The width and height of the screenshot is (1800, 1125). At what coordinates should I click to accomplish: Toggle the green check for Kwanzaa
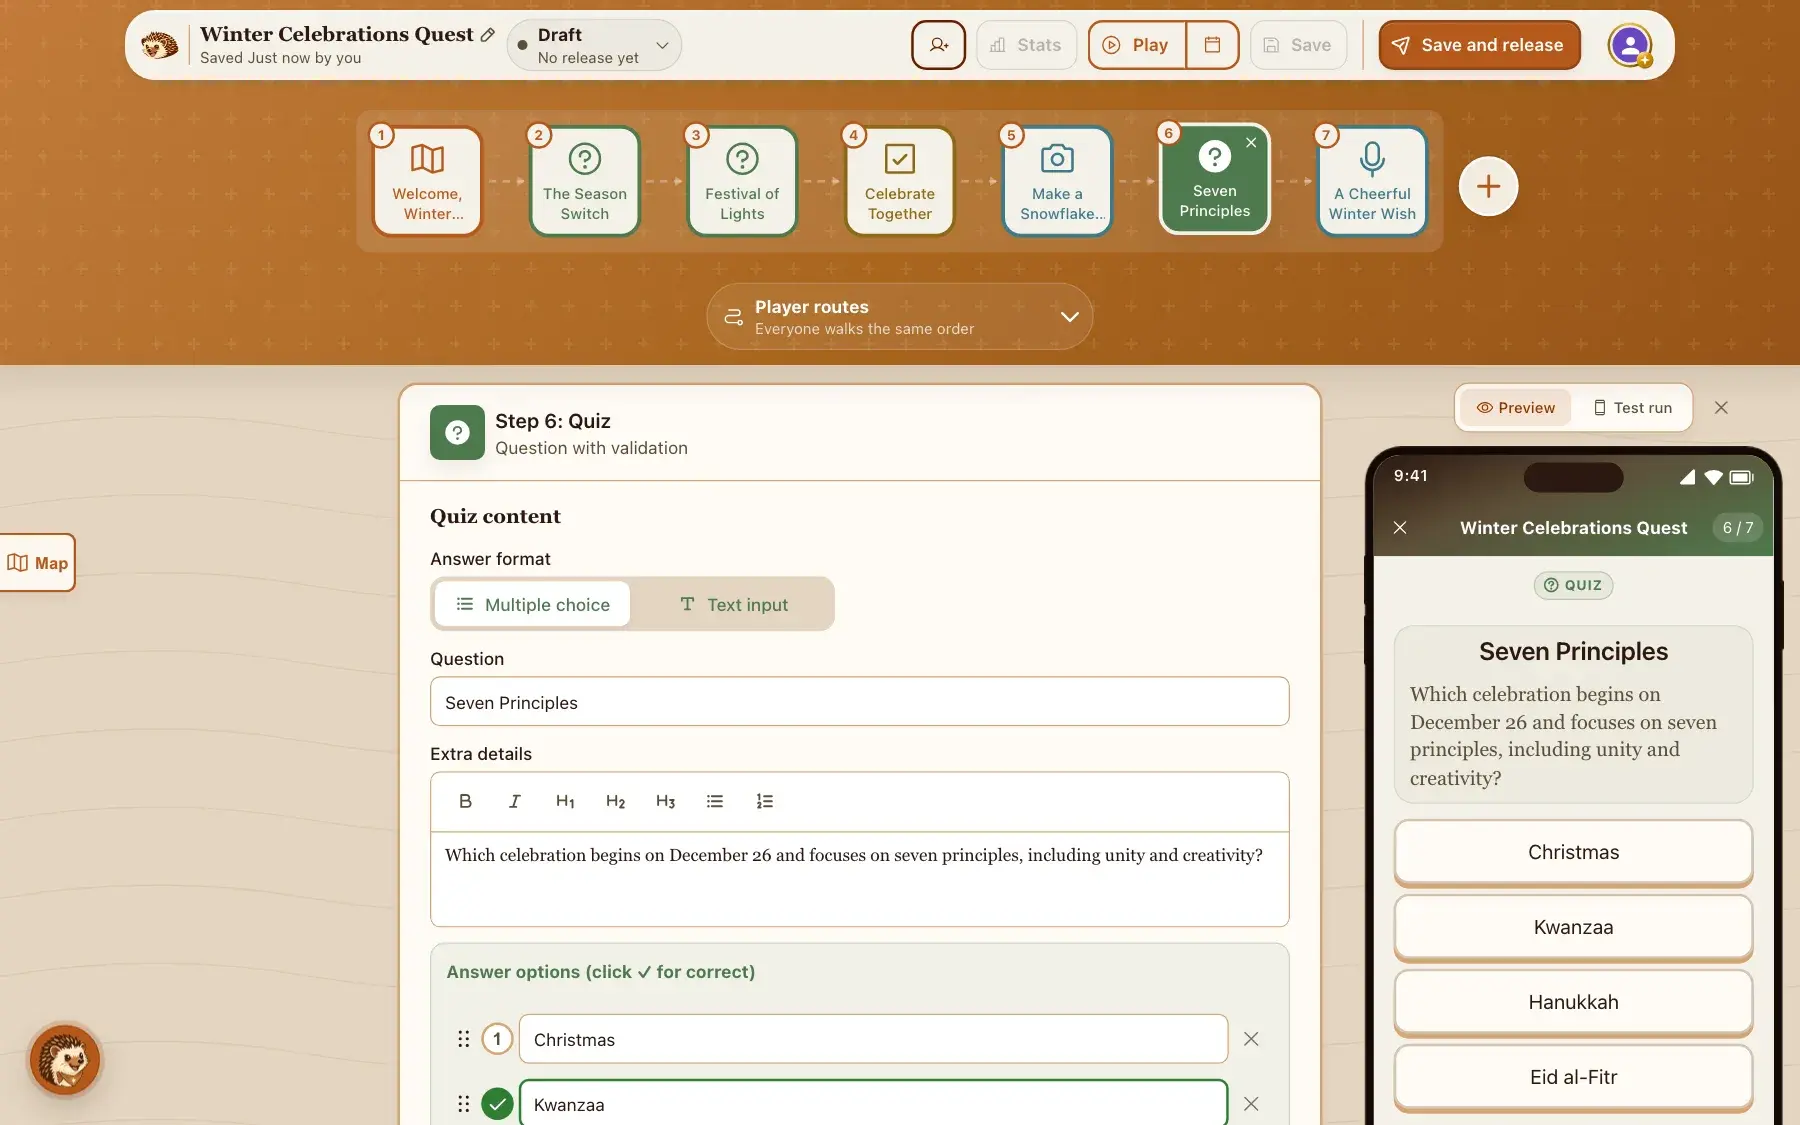tap(497, 1104)
